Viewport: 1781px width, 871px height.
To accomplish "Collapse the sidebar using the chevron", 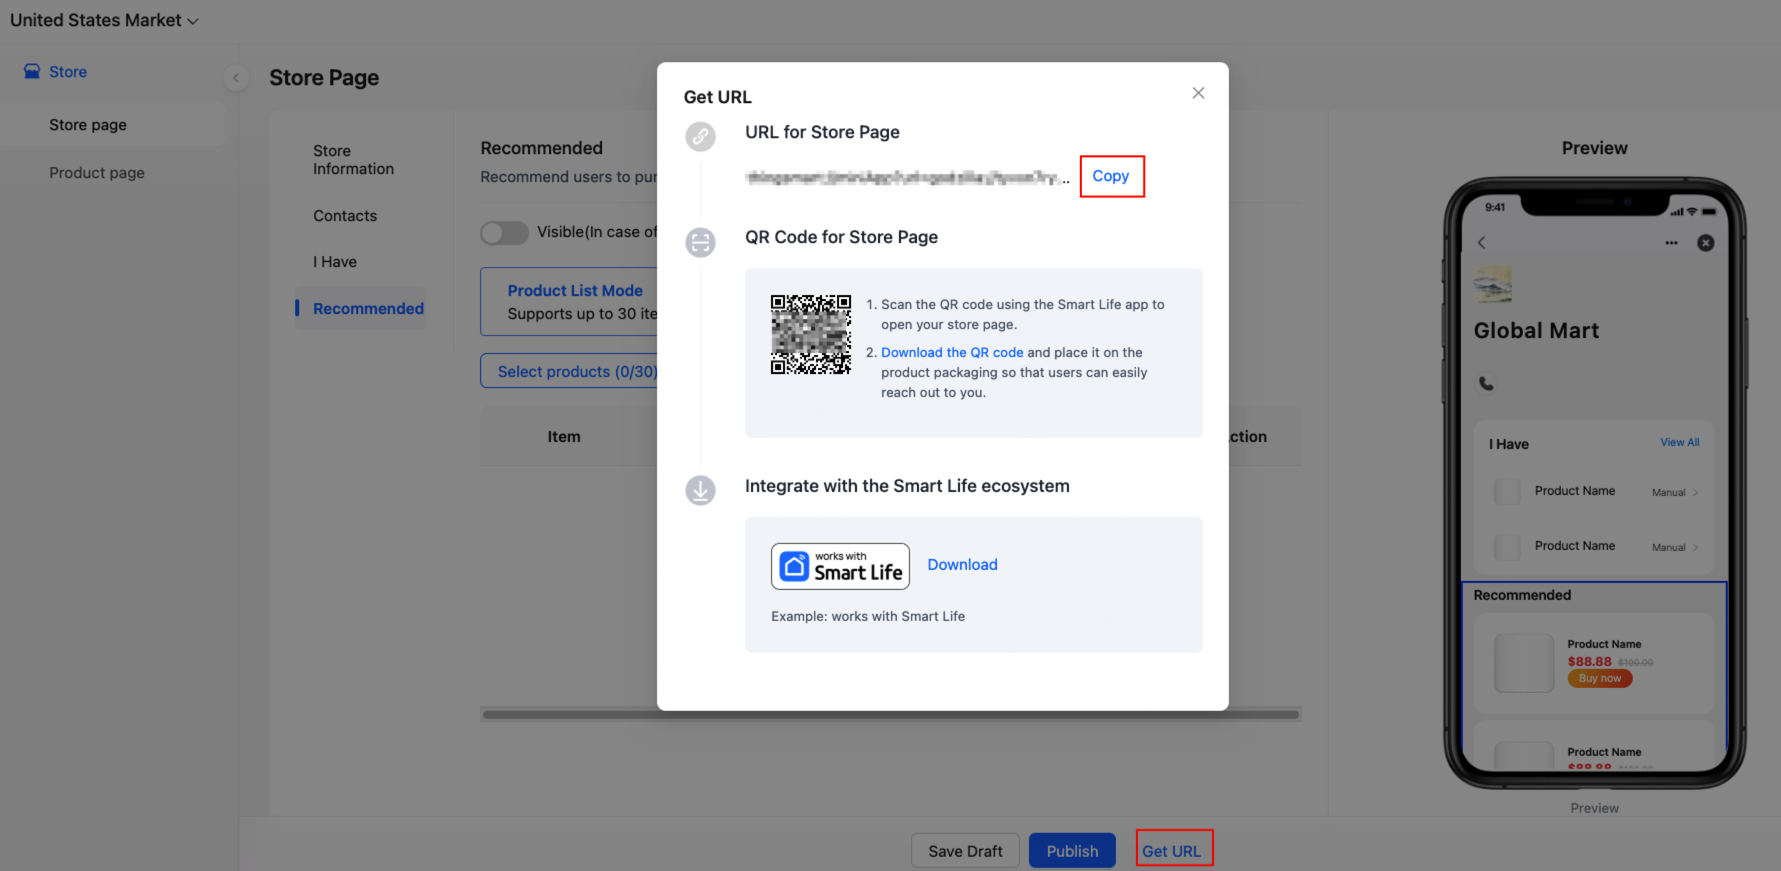I will coord(236,78).
